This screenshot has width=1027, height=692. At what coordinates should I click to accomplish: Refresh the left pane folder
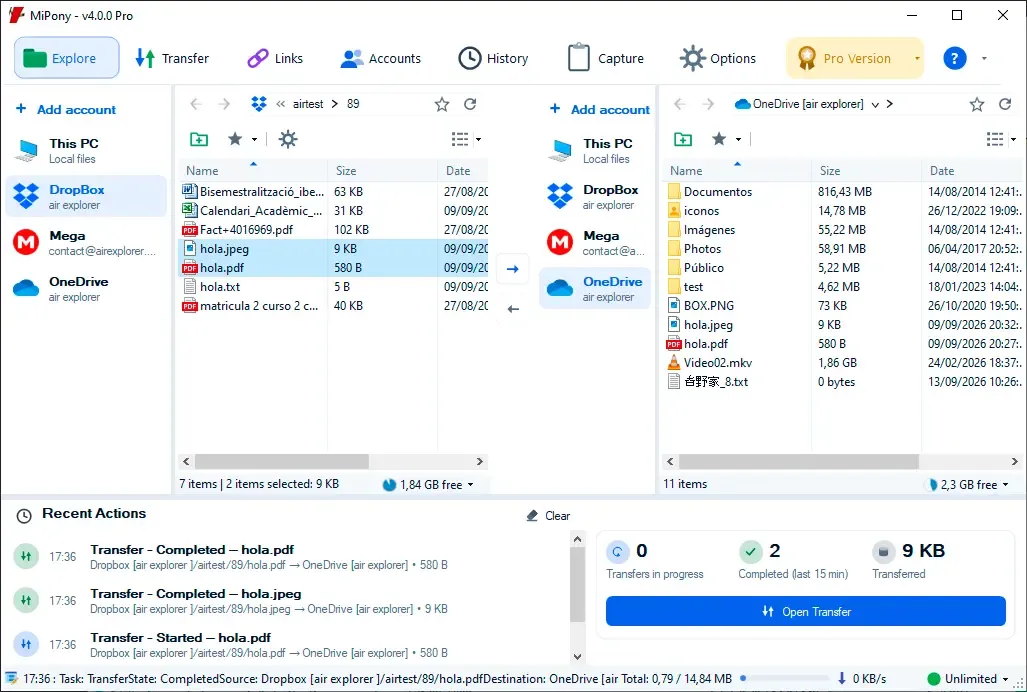click(x=470, y=104)
